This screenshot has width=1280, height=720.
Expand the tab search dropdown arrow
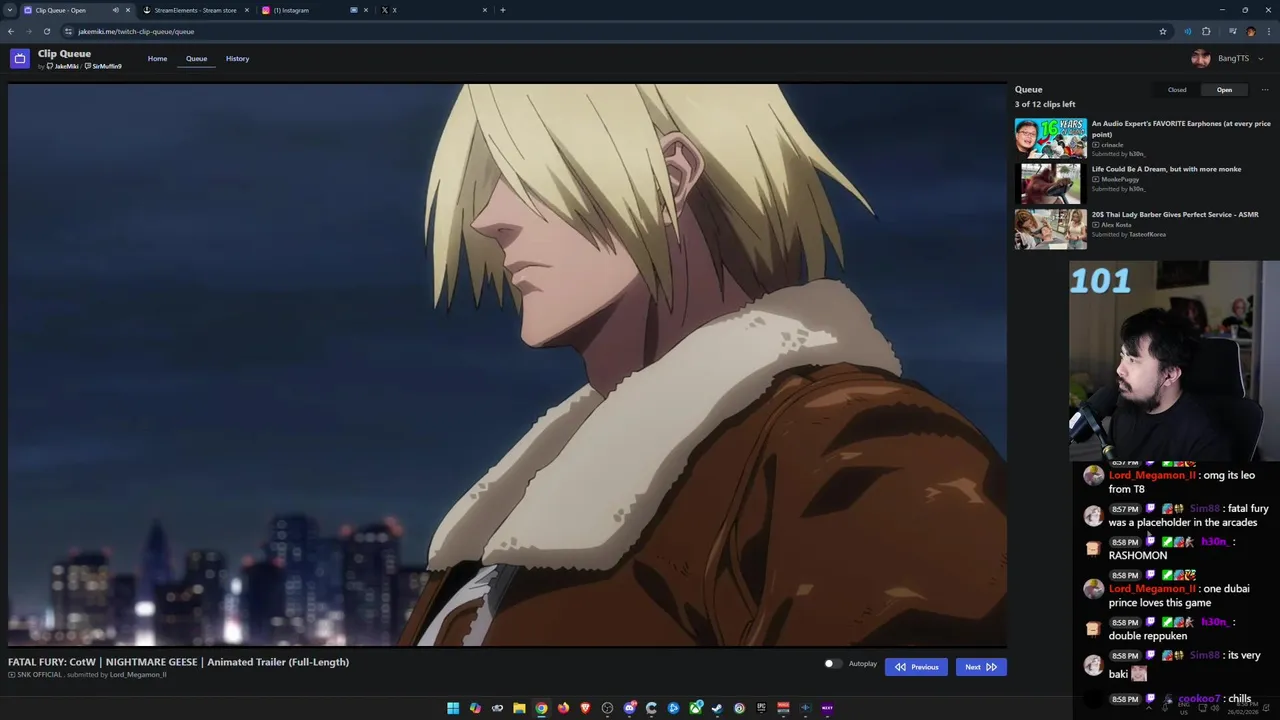10,10
